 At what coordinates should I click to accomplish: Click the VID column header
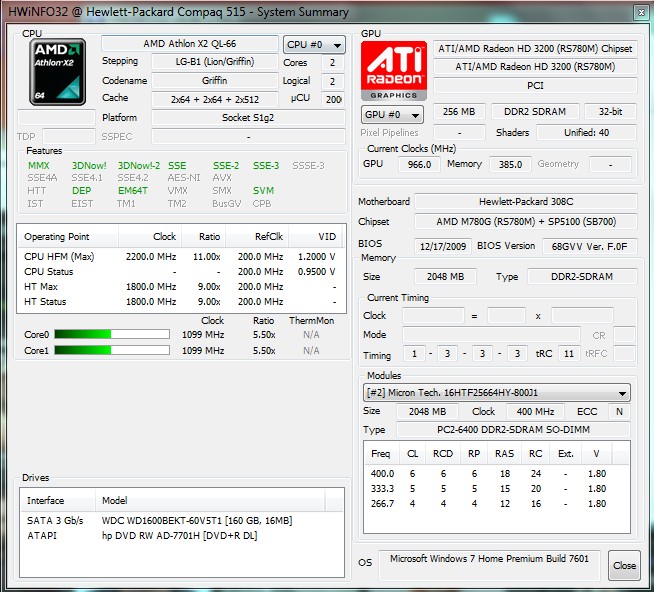pyautogui.click(x=315, y=237)
